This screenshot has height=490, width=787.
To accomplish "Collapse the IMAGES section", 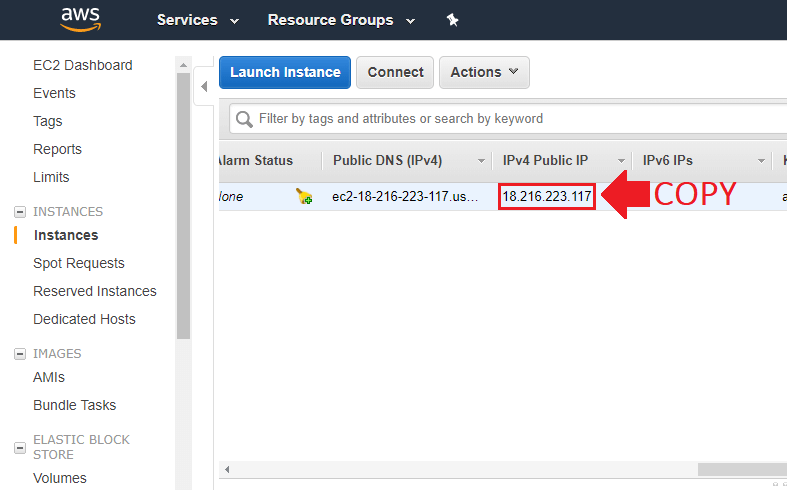I will [20, 354].
